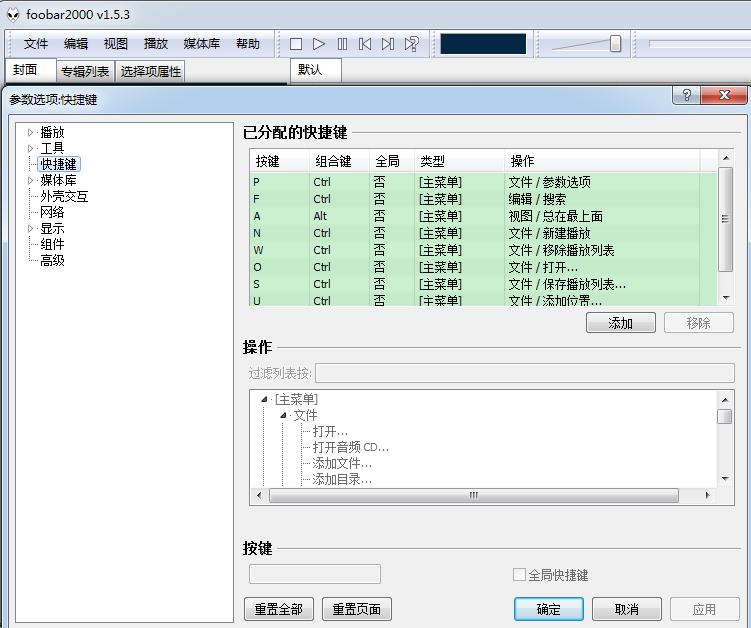Viewport: 751px width, 628px height.
Task: Open the 视图 menu
Action: pyautogui.click(x=115, y=44)
